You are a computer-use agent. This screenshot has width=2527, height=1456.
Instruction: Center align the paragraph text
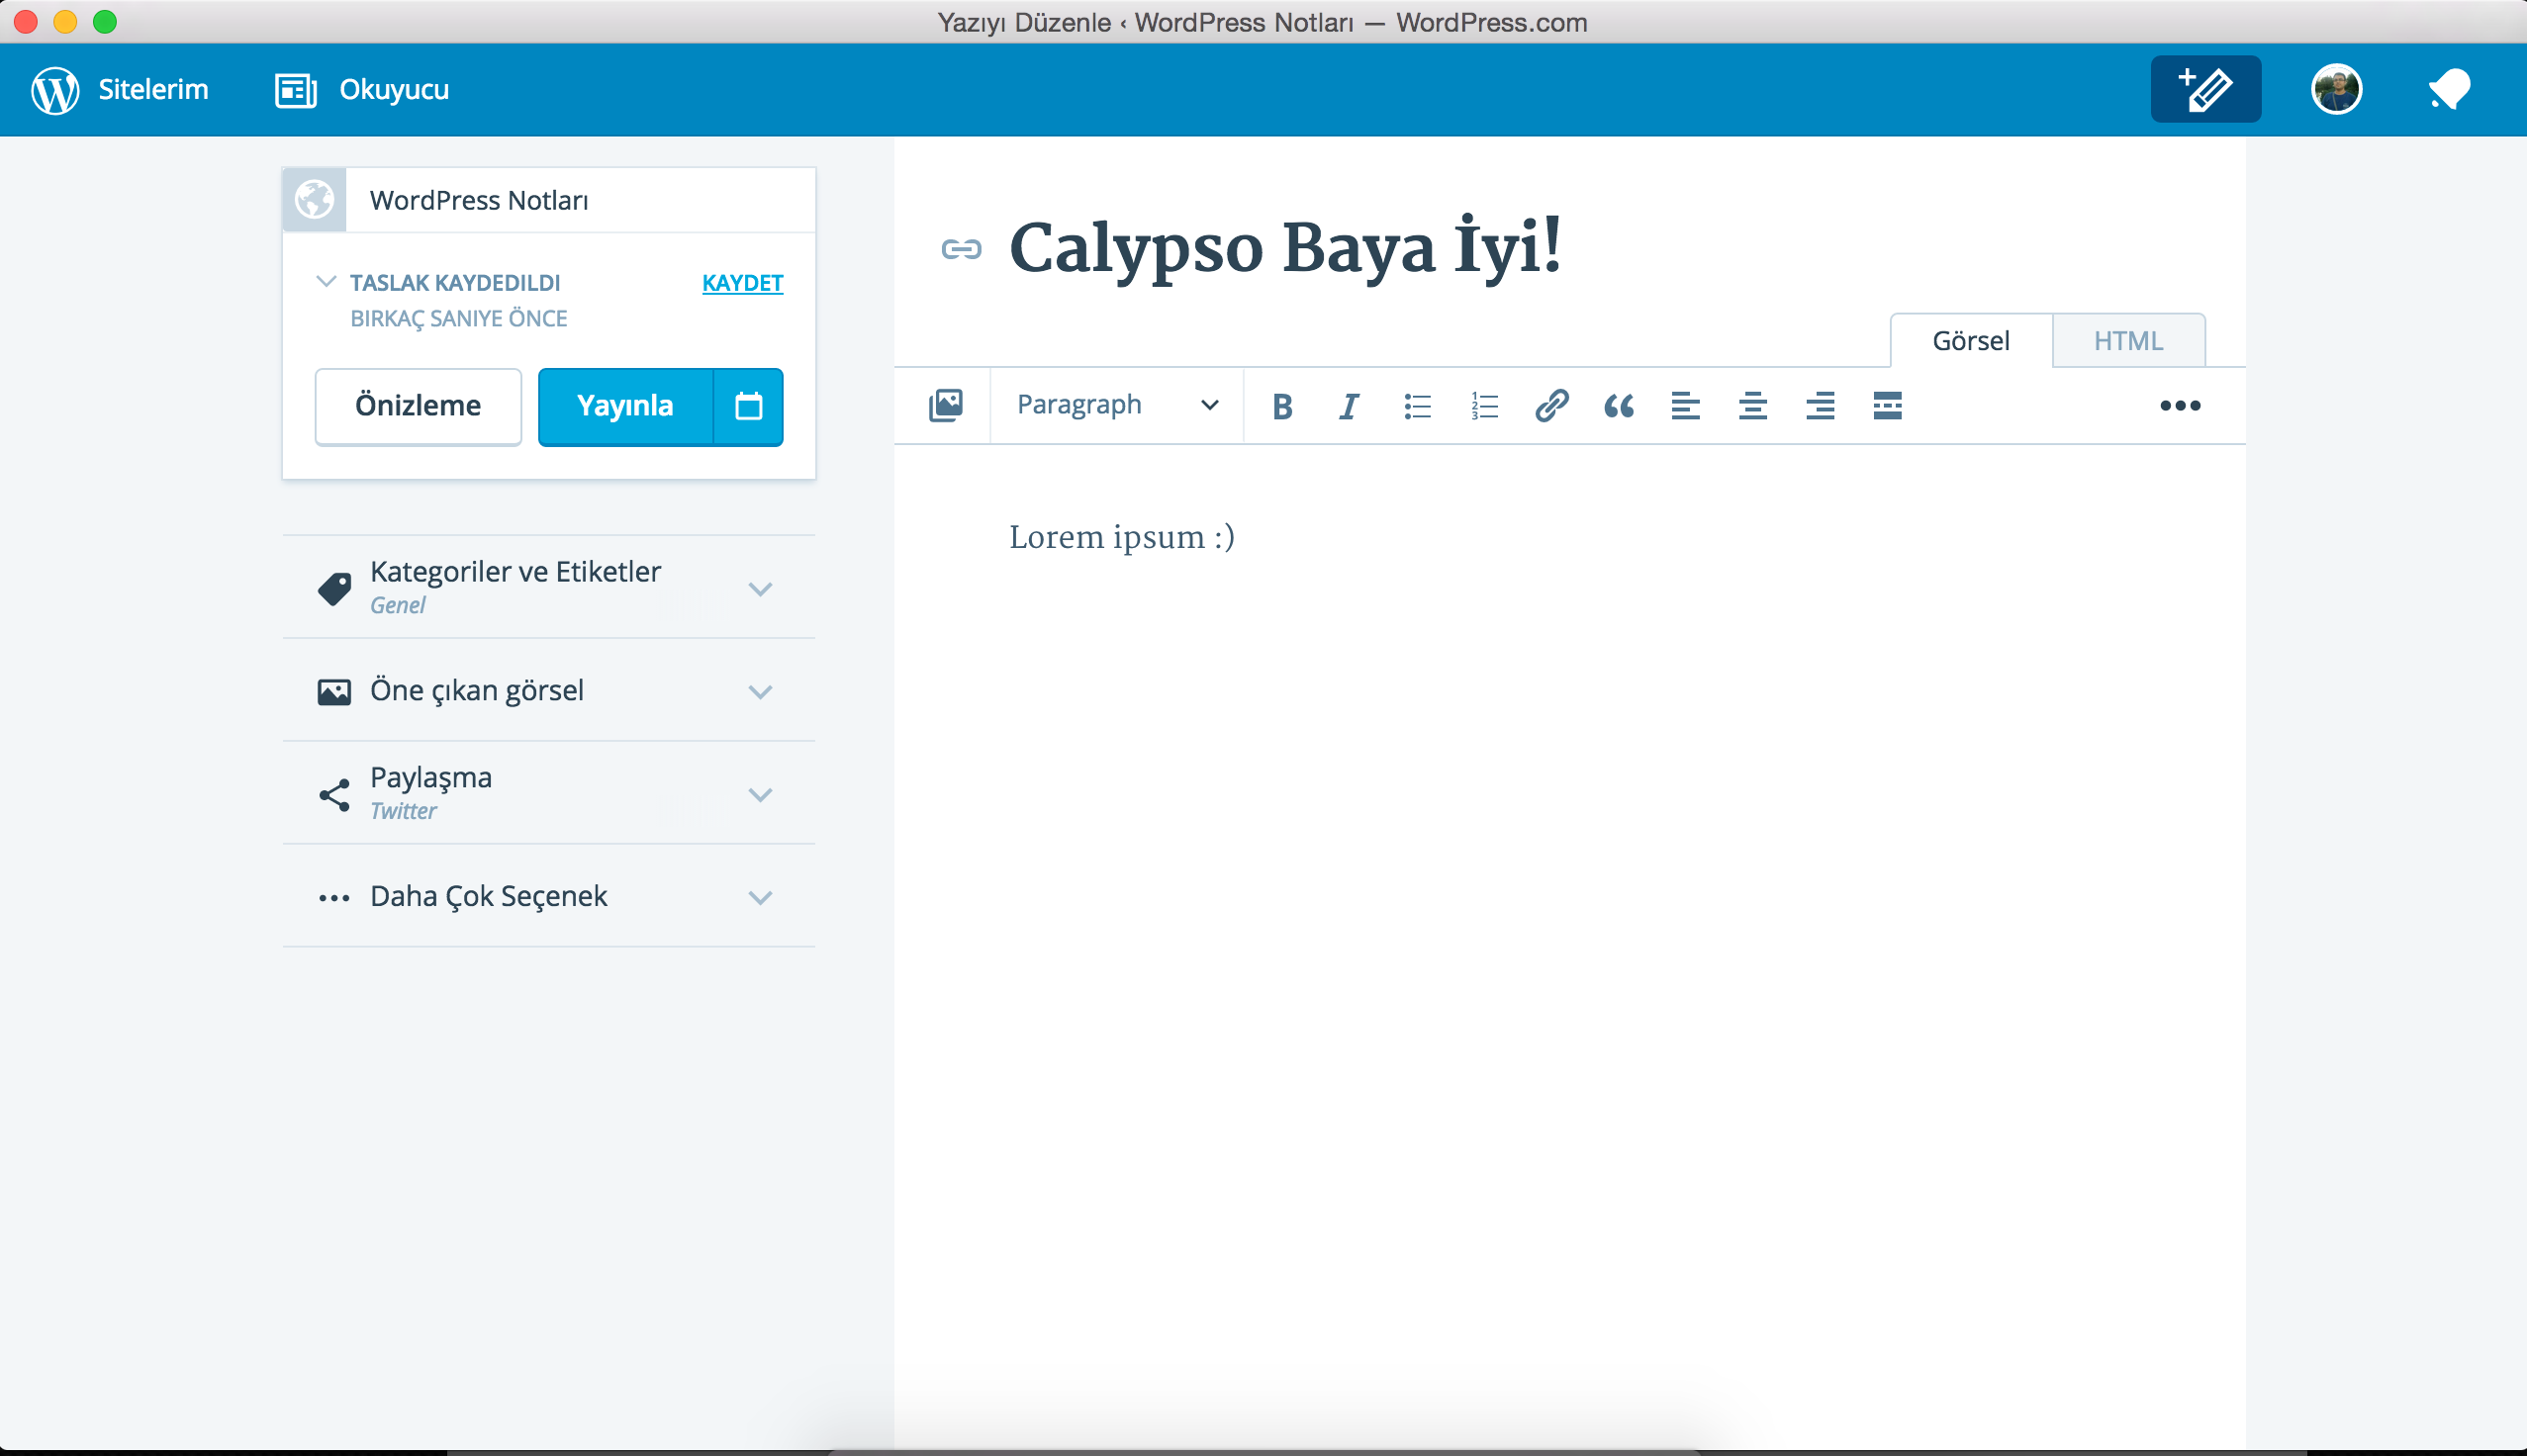pos(1752,405)
